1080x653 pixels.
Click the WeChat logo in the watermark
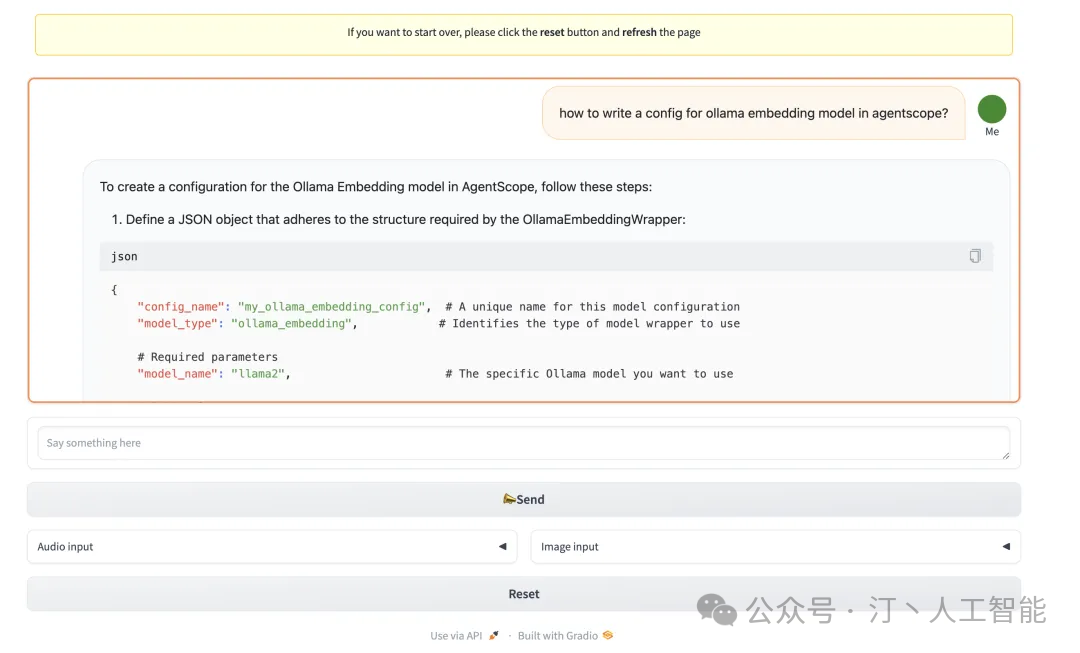(x=716, y=609)
